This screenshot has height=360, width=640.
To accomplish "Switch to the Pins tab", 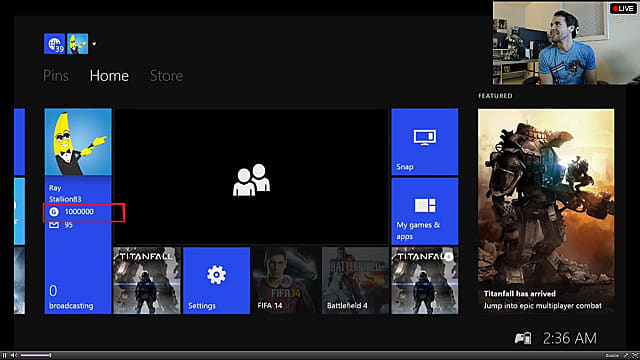I will tap(56, 76).
